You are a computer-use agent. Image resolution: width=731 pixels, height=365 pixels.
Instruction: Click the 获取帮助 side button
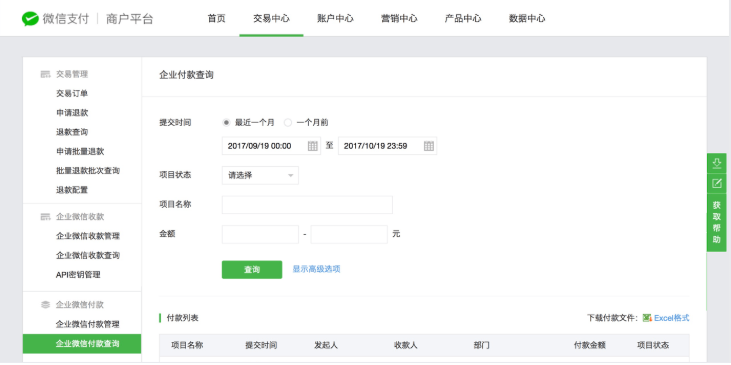717,222
